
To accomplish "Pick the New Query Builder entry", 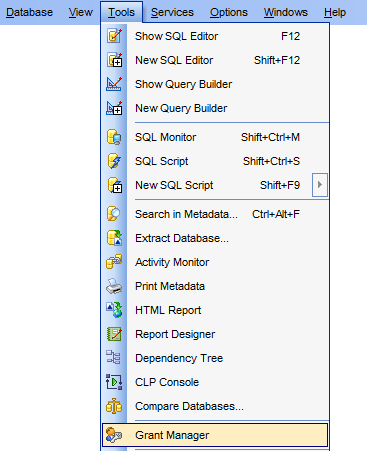I will click(215, 108).
